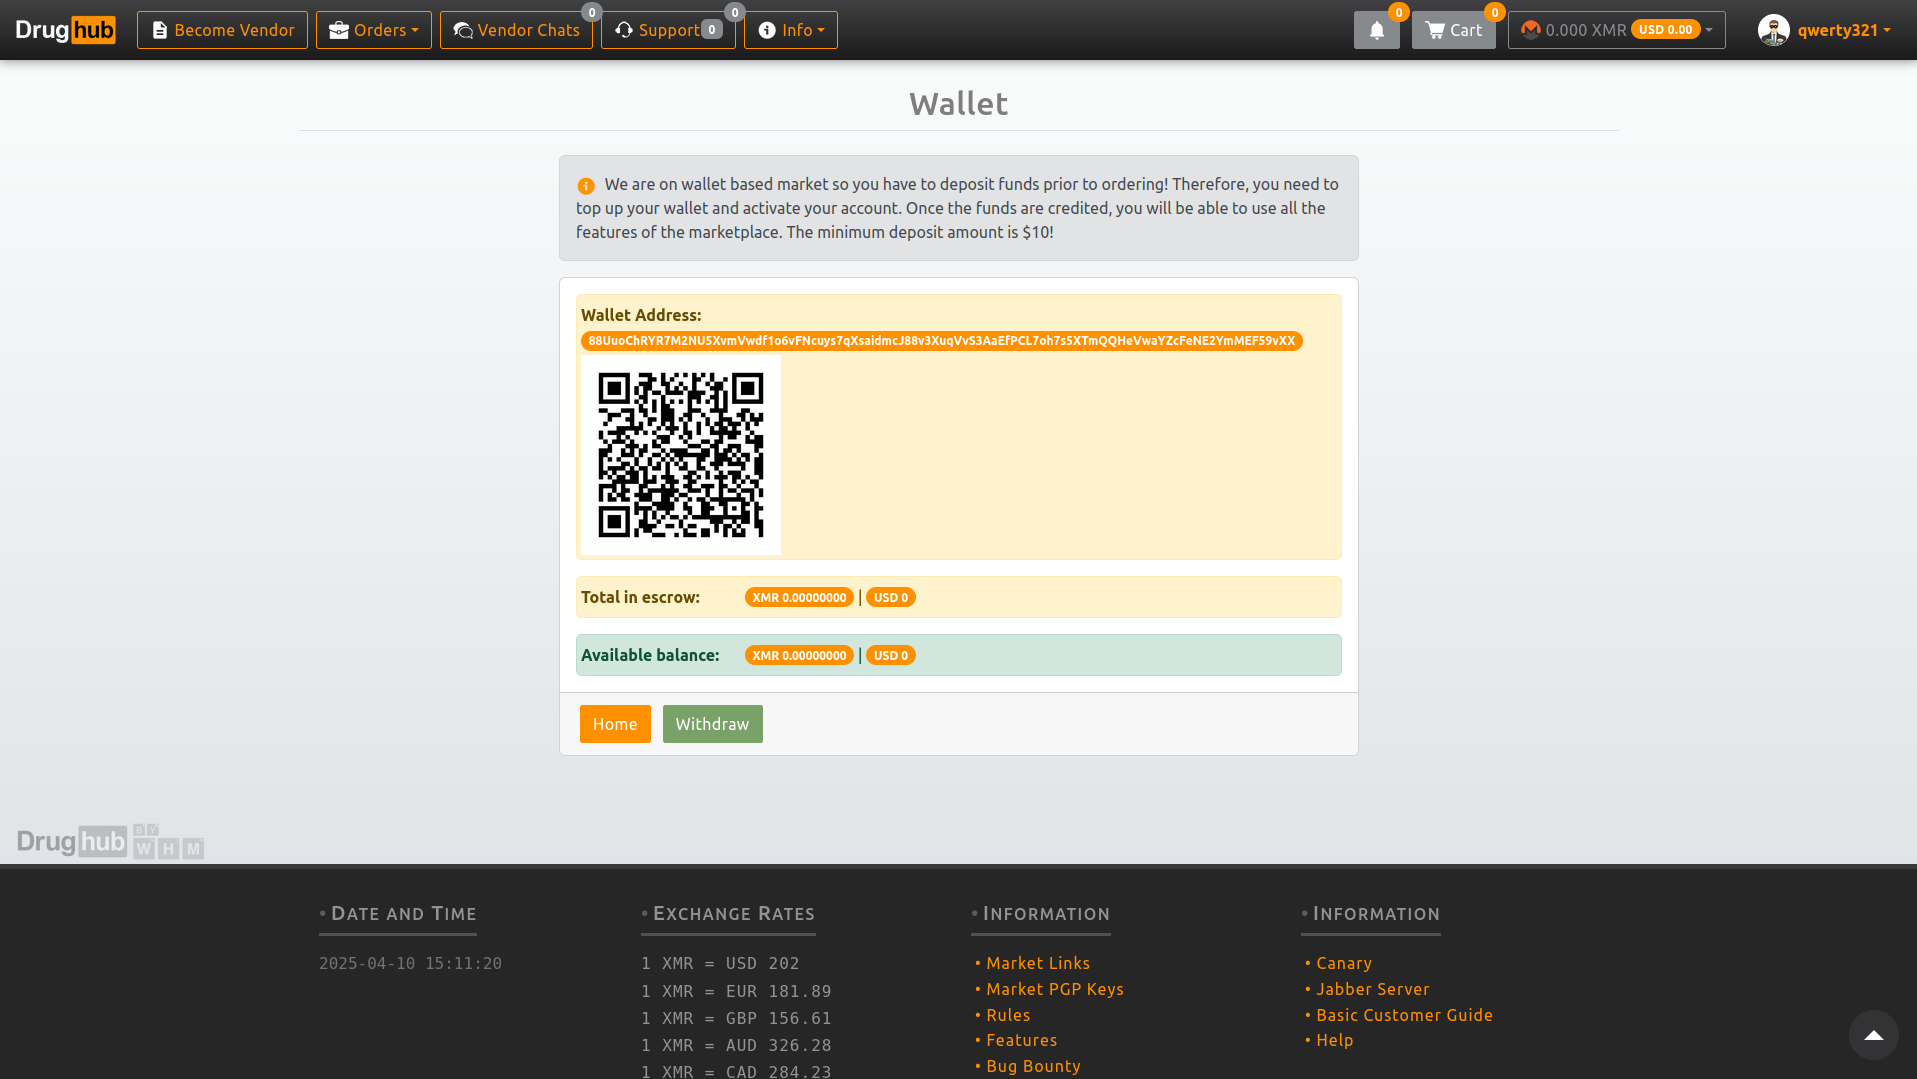
Task: Open the shopping Cart icon
Action: pos(1434,30)
